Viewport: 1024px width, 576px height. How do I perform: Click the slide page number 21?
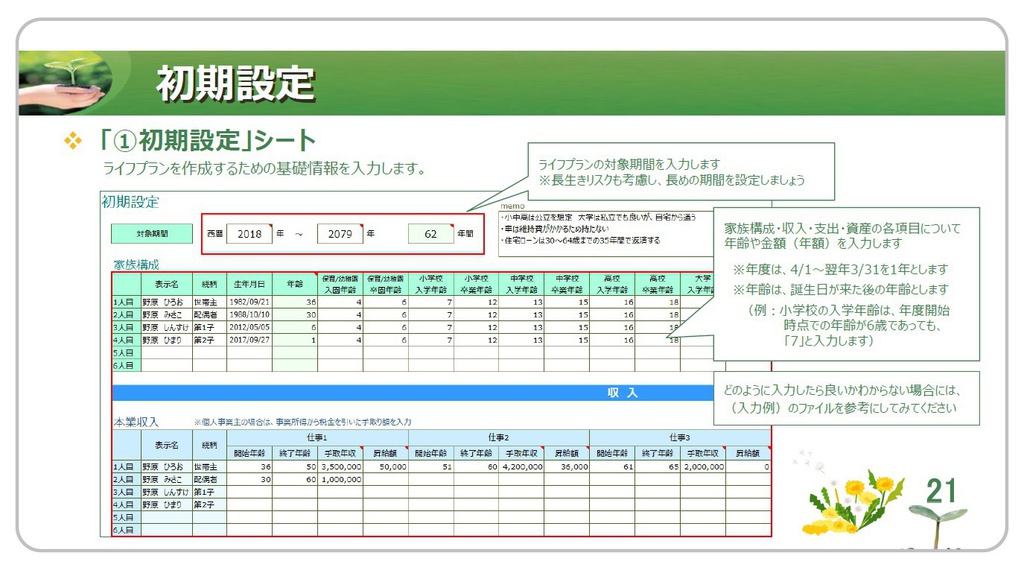pos(941,491)
